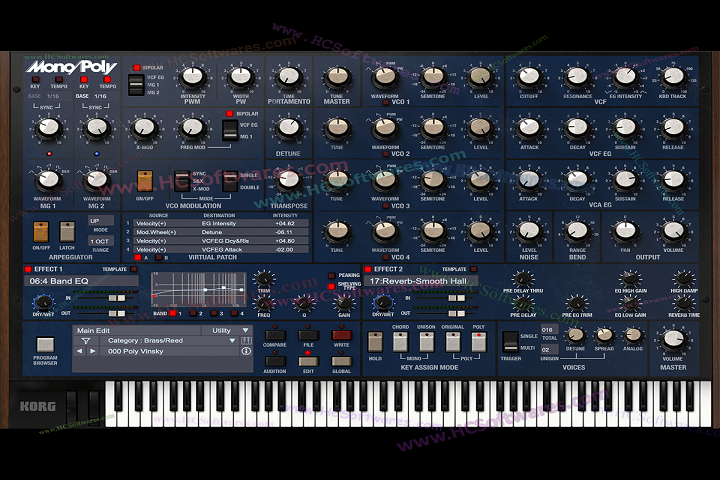Select the Shelving EQ type

(331, 286)
